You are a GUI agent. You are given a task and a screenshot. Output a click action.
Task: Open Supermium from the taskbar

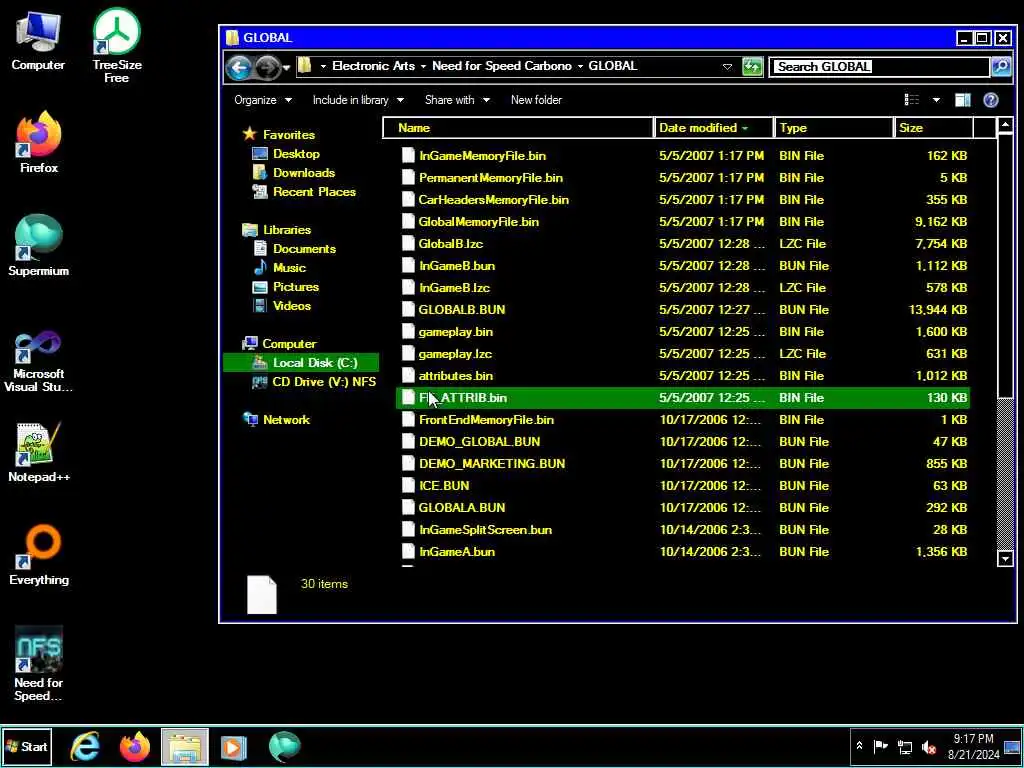pyautogui.click(x=284, y=746)
